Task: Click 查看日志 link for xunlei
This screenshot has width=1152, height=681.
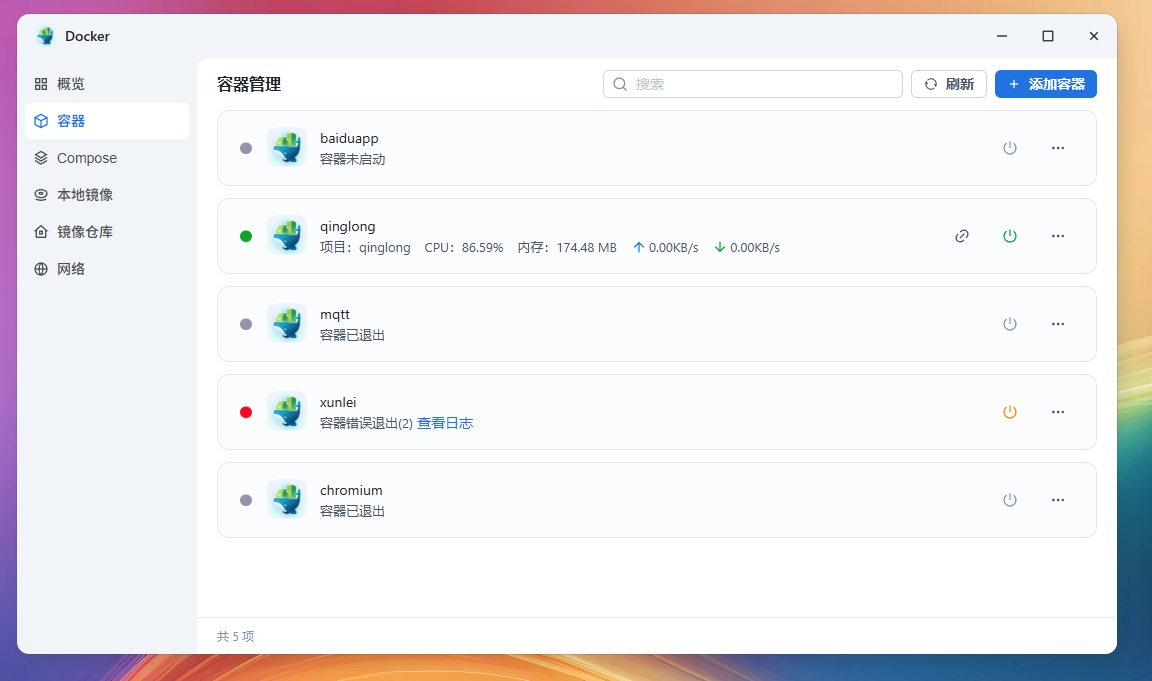Action: [445, 423]
